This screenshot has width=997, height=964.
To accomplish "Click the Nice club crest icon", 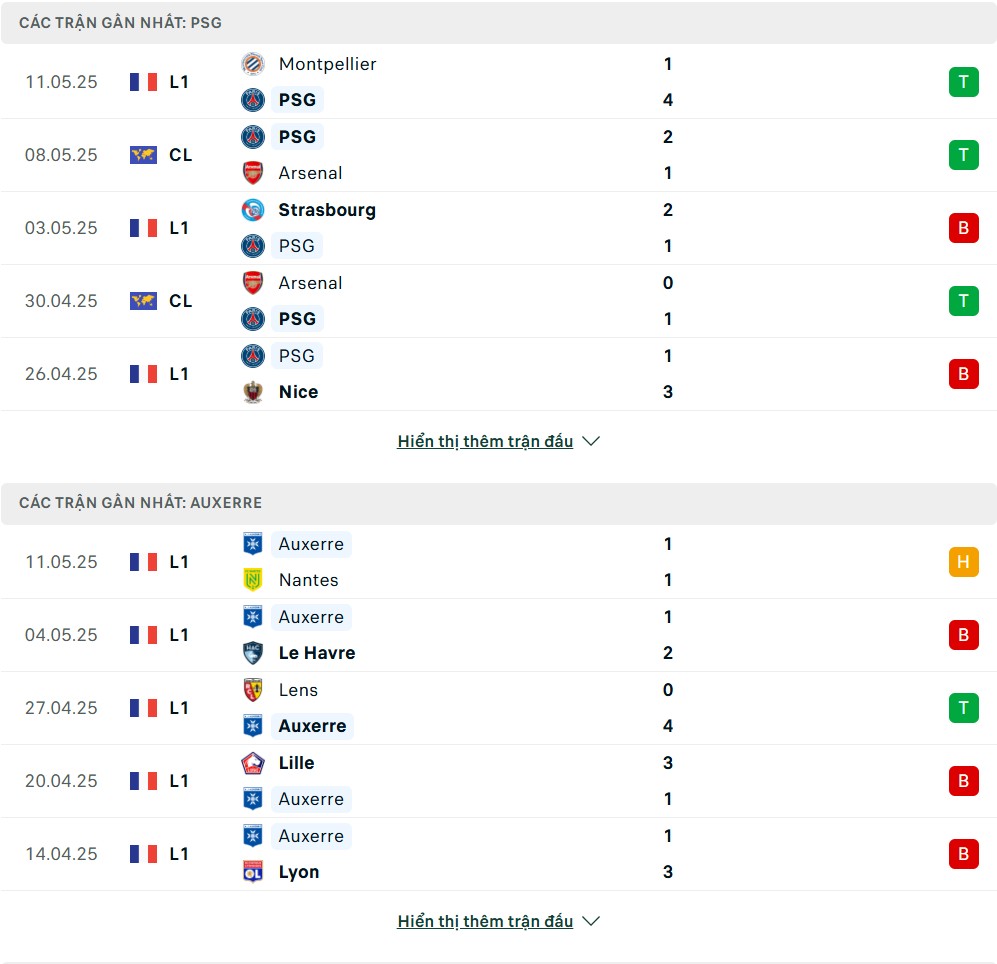I will (x=253, y=392).
